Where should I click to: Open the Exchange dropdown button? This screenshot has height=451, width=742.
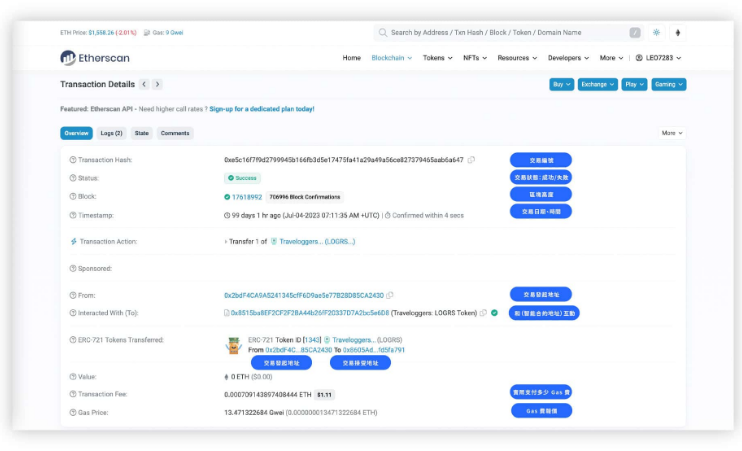tap(598, 84)
